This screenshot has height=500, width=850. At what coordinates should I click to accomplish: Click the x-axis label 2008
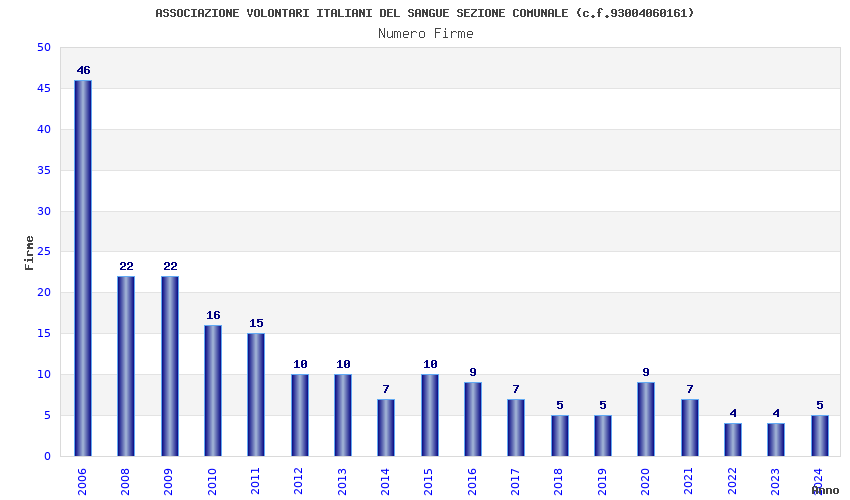click(x=125, y=482)
